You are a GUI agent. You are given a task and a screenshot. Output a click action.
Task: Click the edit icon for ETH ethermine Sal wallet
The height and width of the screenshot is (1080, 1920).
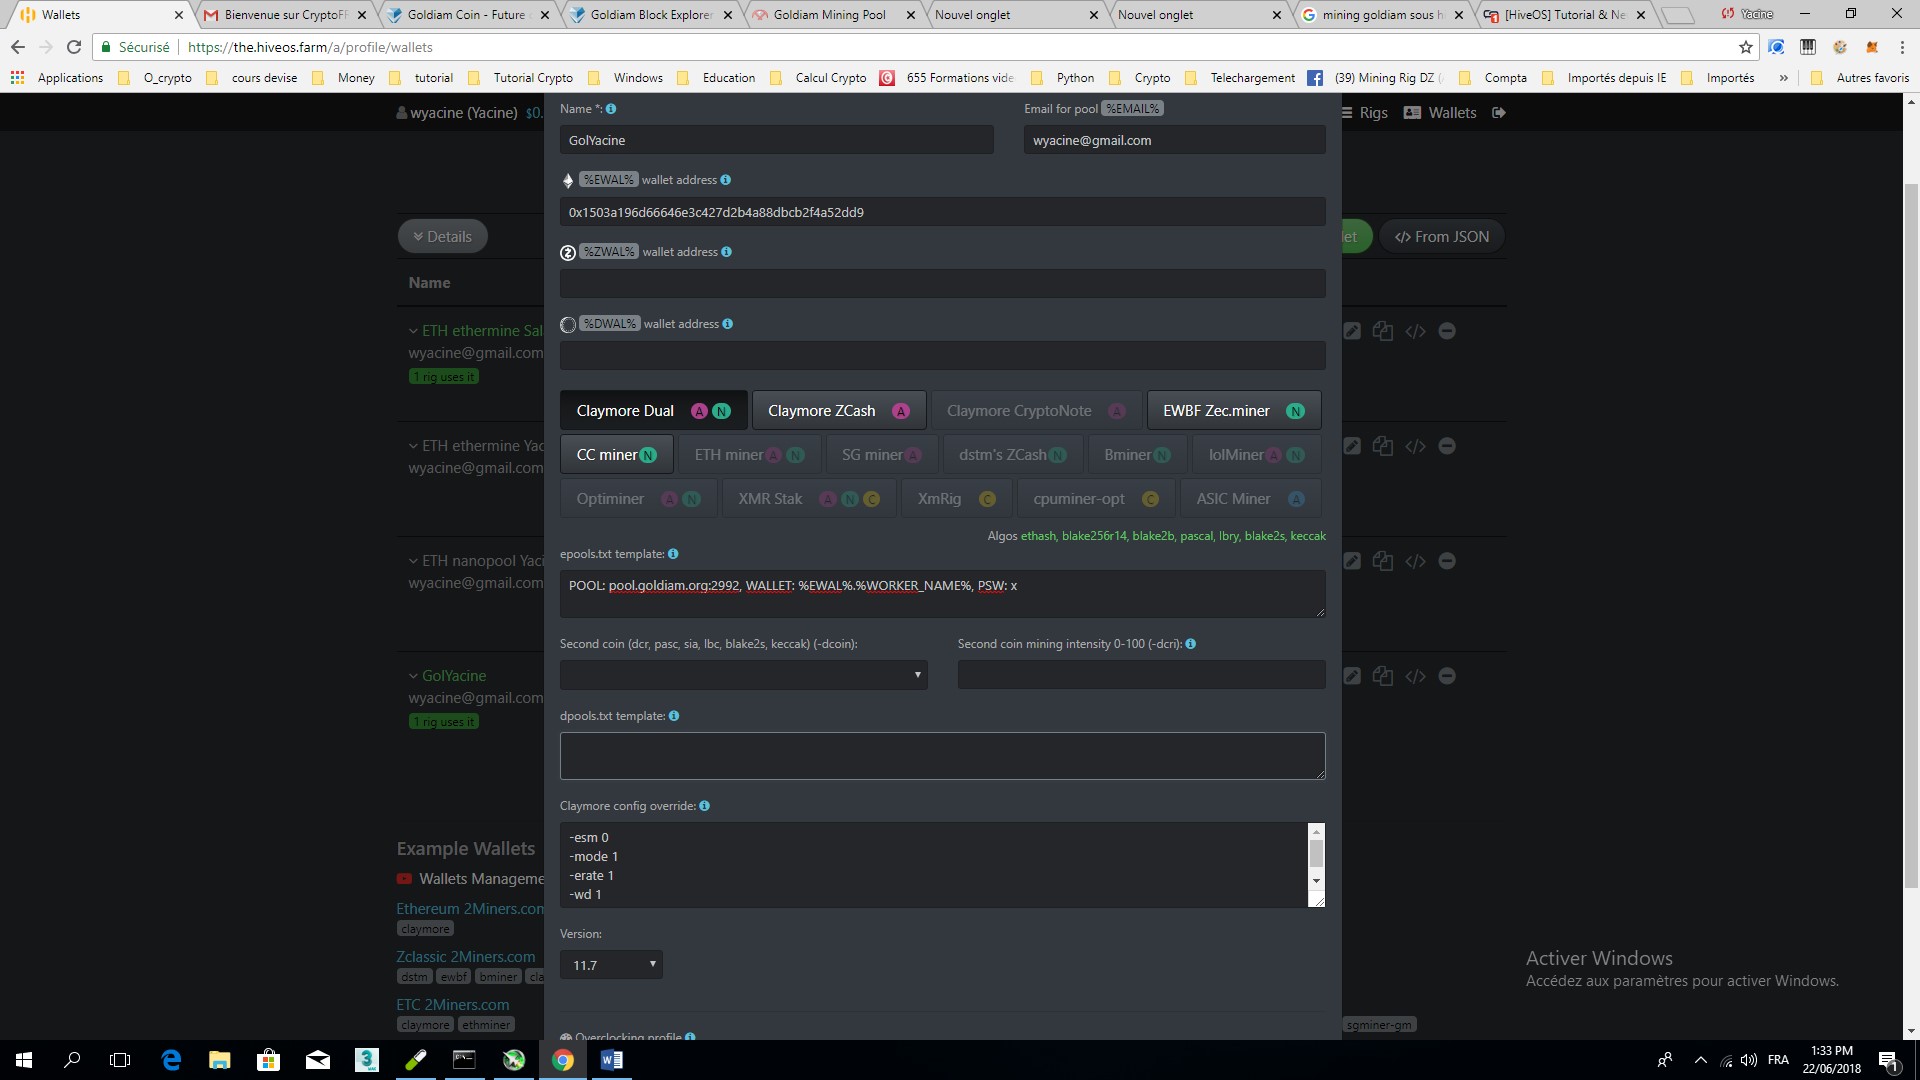1352,331
